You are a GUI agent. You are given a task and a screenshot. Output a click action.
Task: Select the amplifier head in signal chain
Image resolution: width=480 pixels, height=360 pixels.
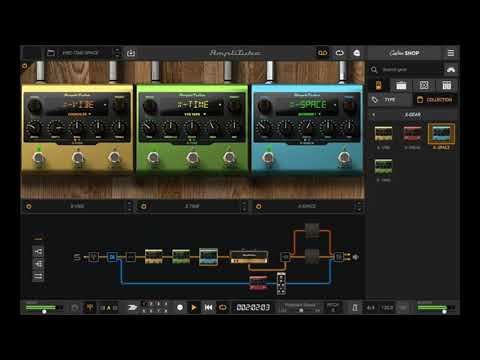[x=249, y=257]
